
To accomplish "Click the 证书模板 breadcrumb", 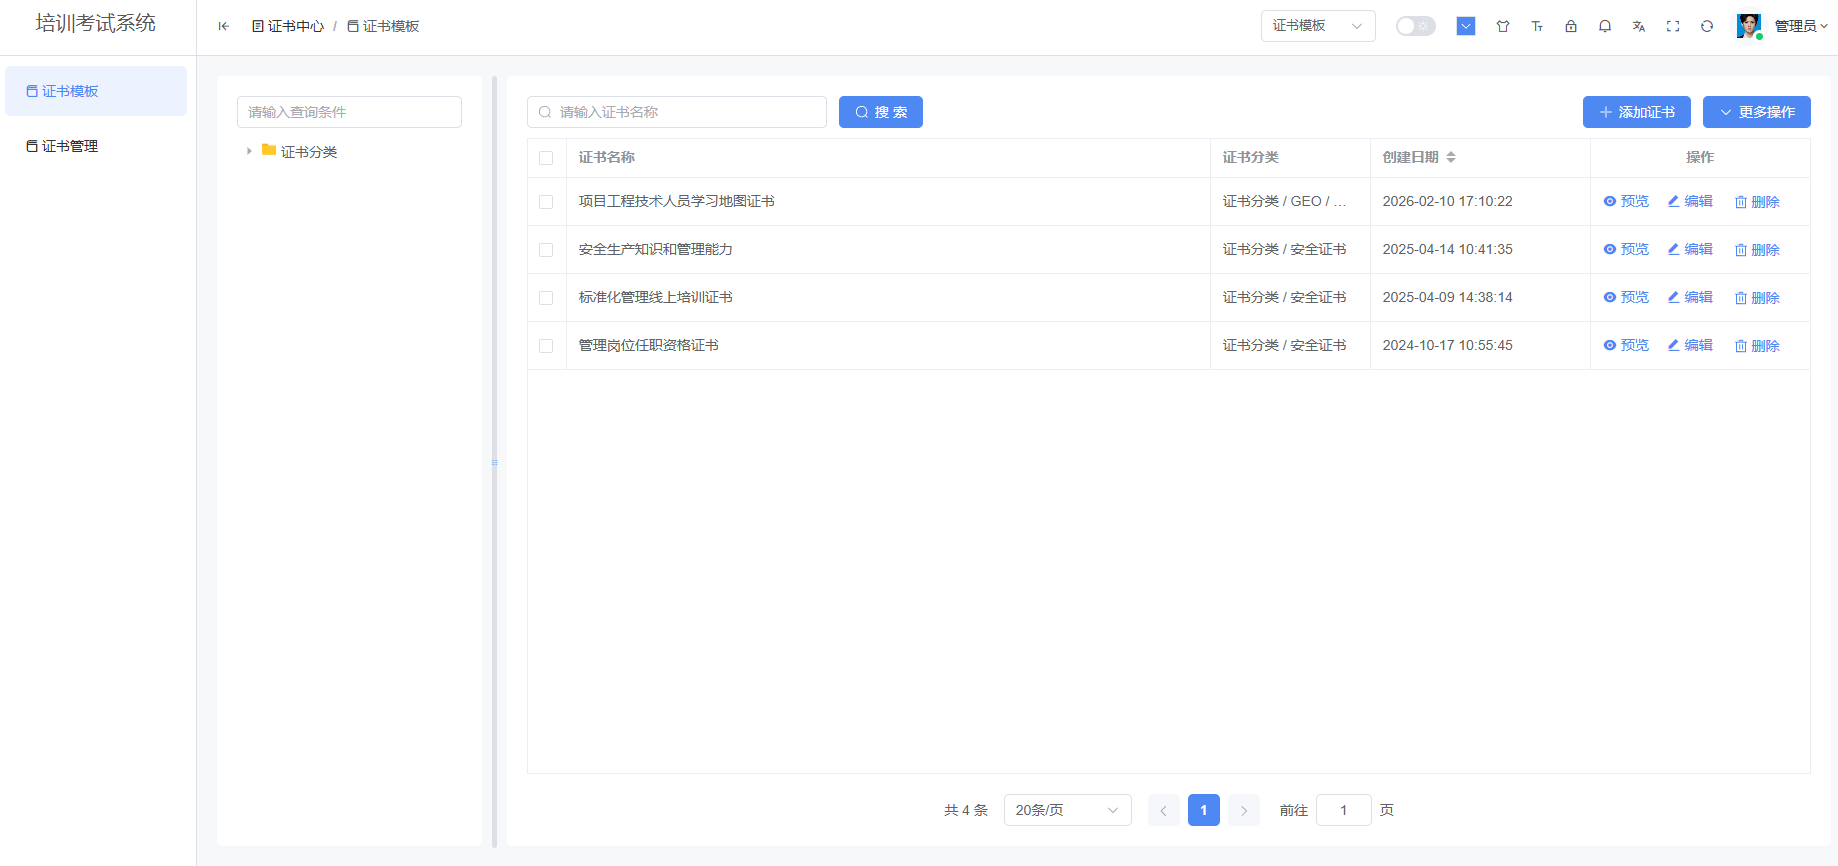I will [x=383, y=26].
